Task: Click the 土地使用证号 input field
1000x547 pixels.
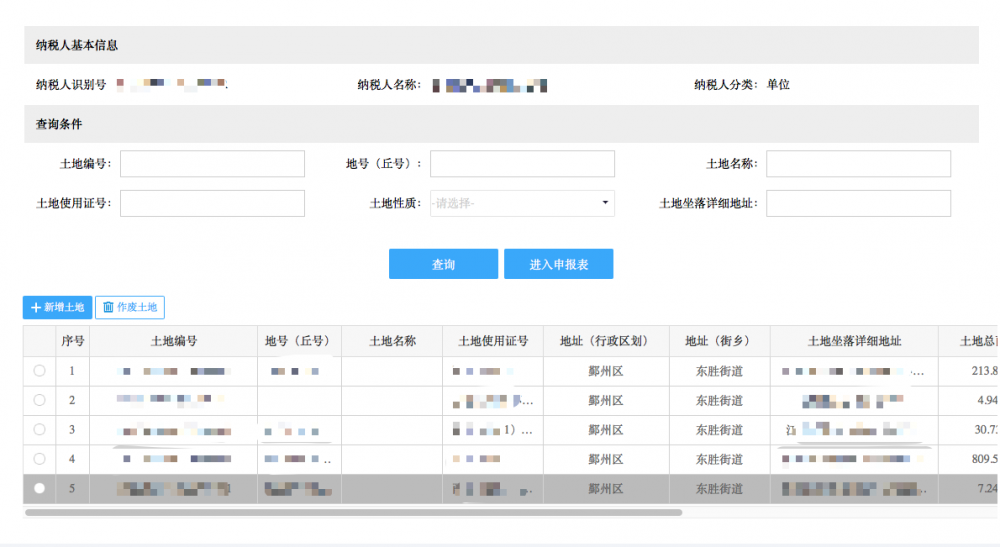Action: [212, 203]
